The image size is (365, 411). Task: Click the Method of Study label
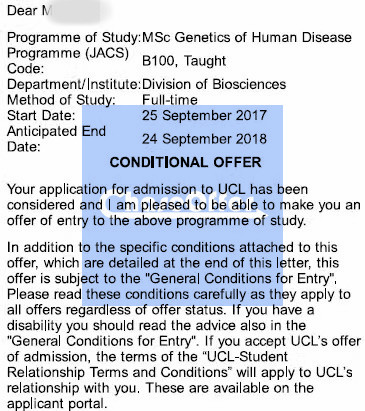[61, 100]
